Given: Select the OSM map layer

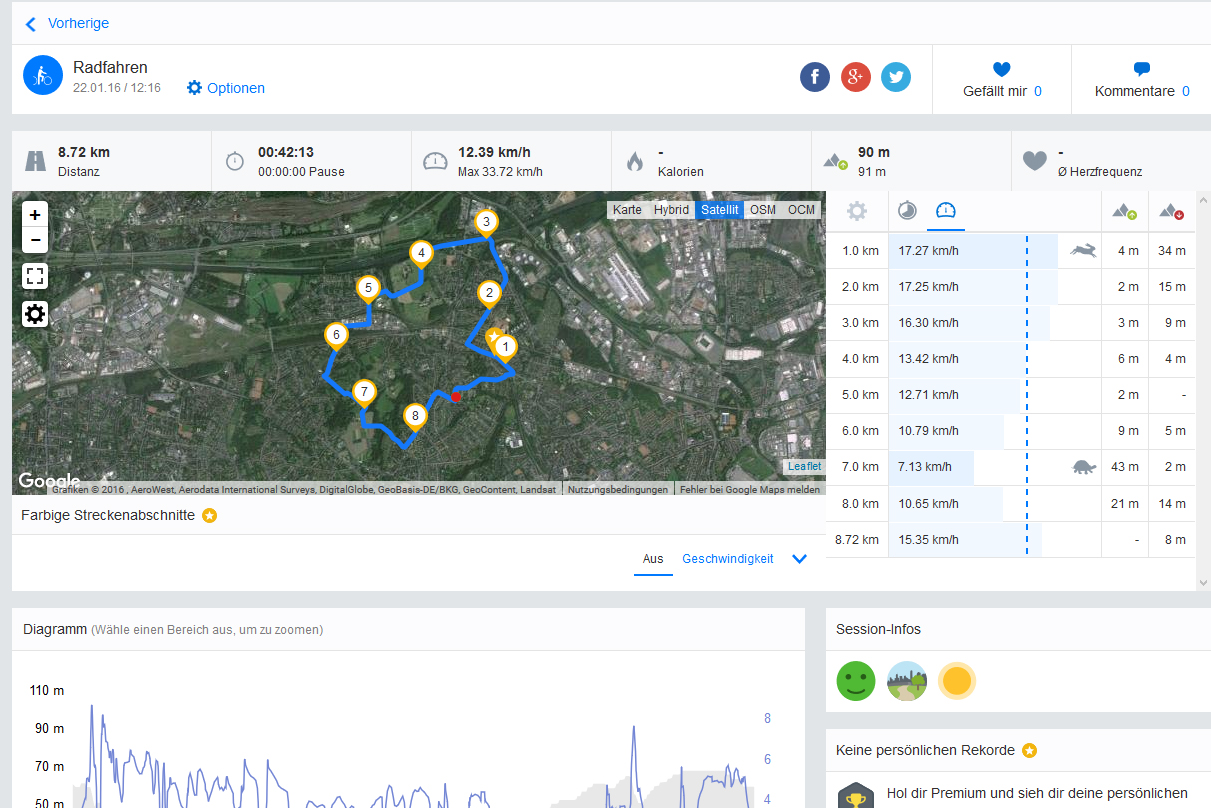Looking at the screenshot, I should click(x=763, y=210).
